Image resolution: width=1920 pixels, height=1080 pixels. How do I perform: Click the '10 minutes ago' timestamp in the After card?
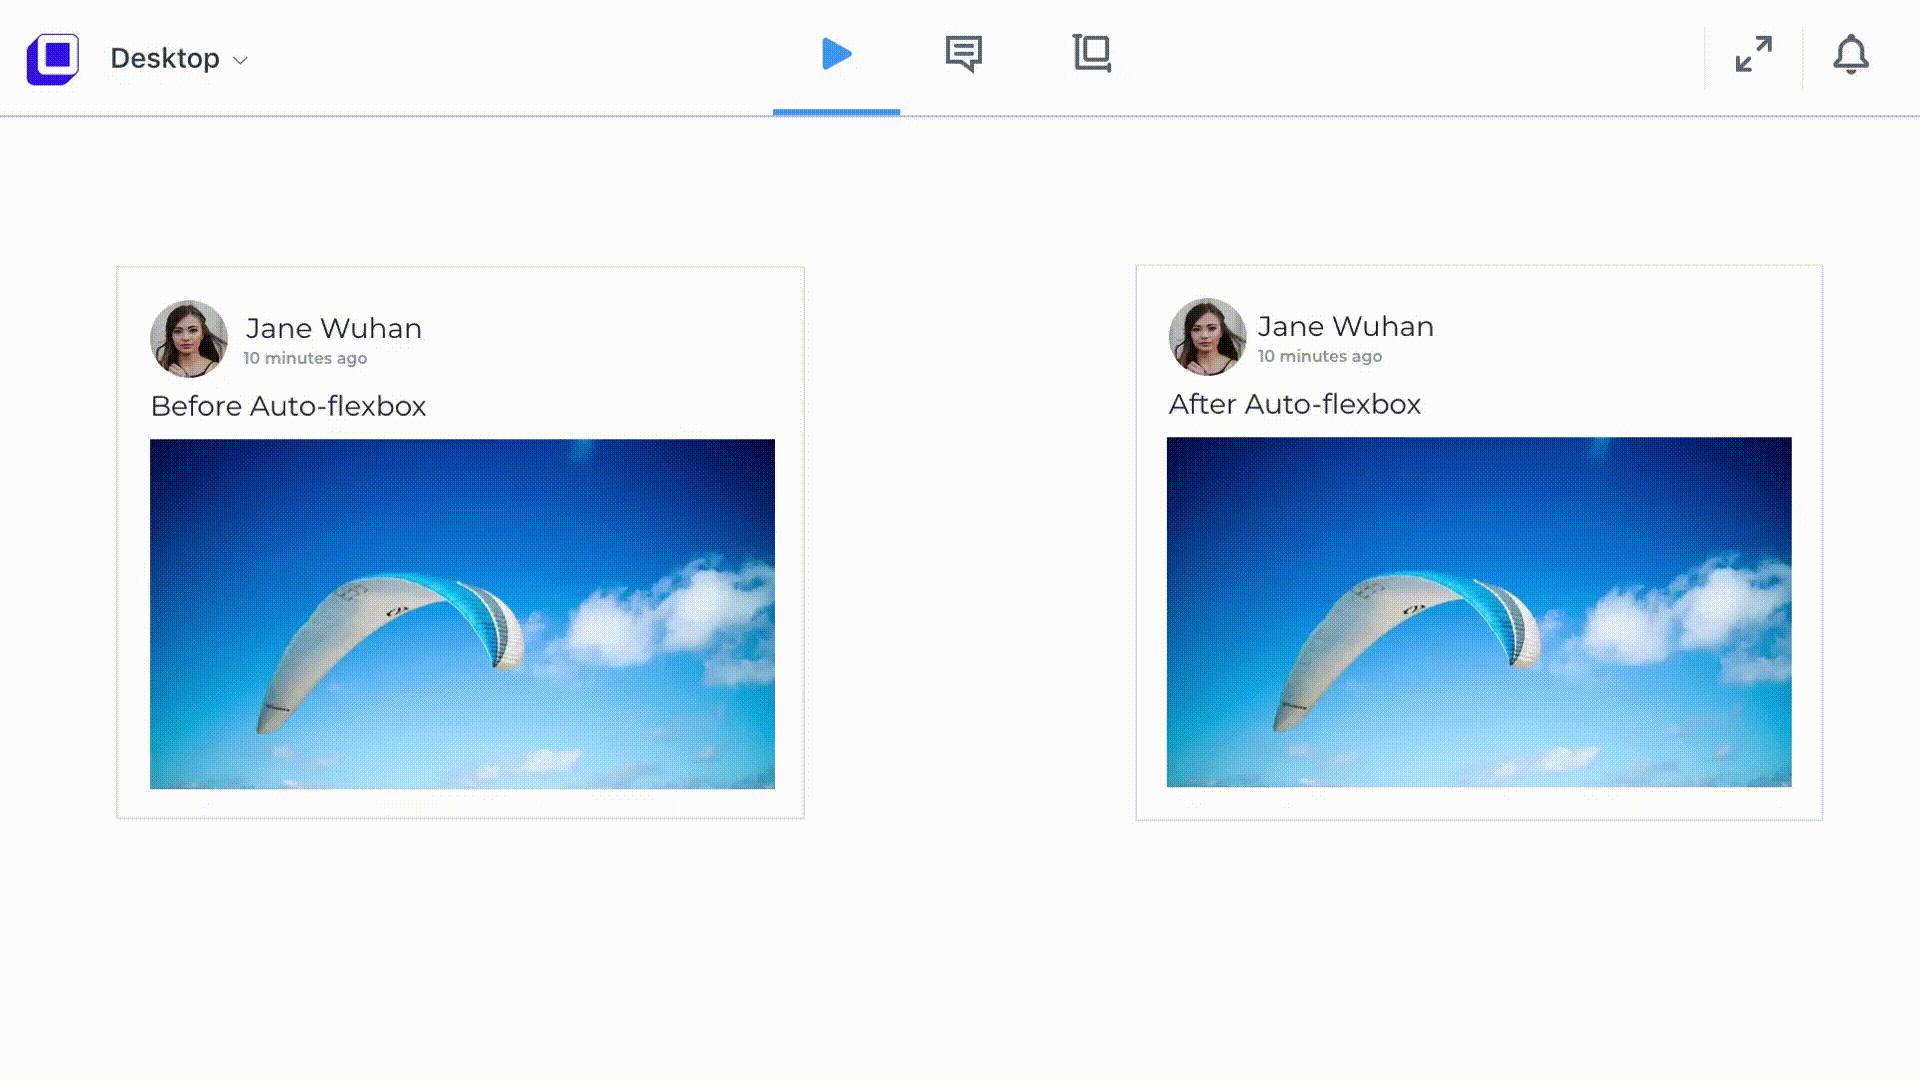coord(1320,356)
